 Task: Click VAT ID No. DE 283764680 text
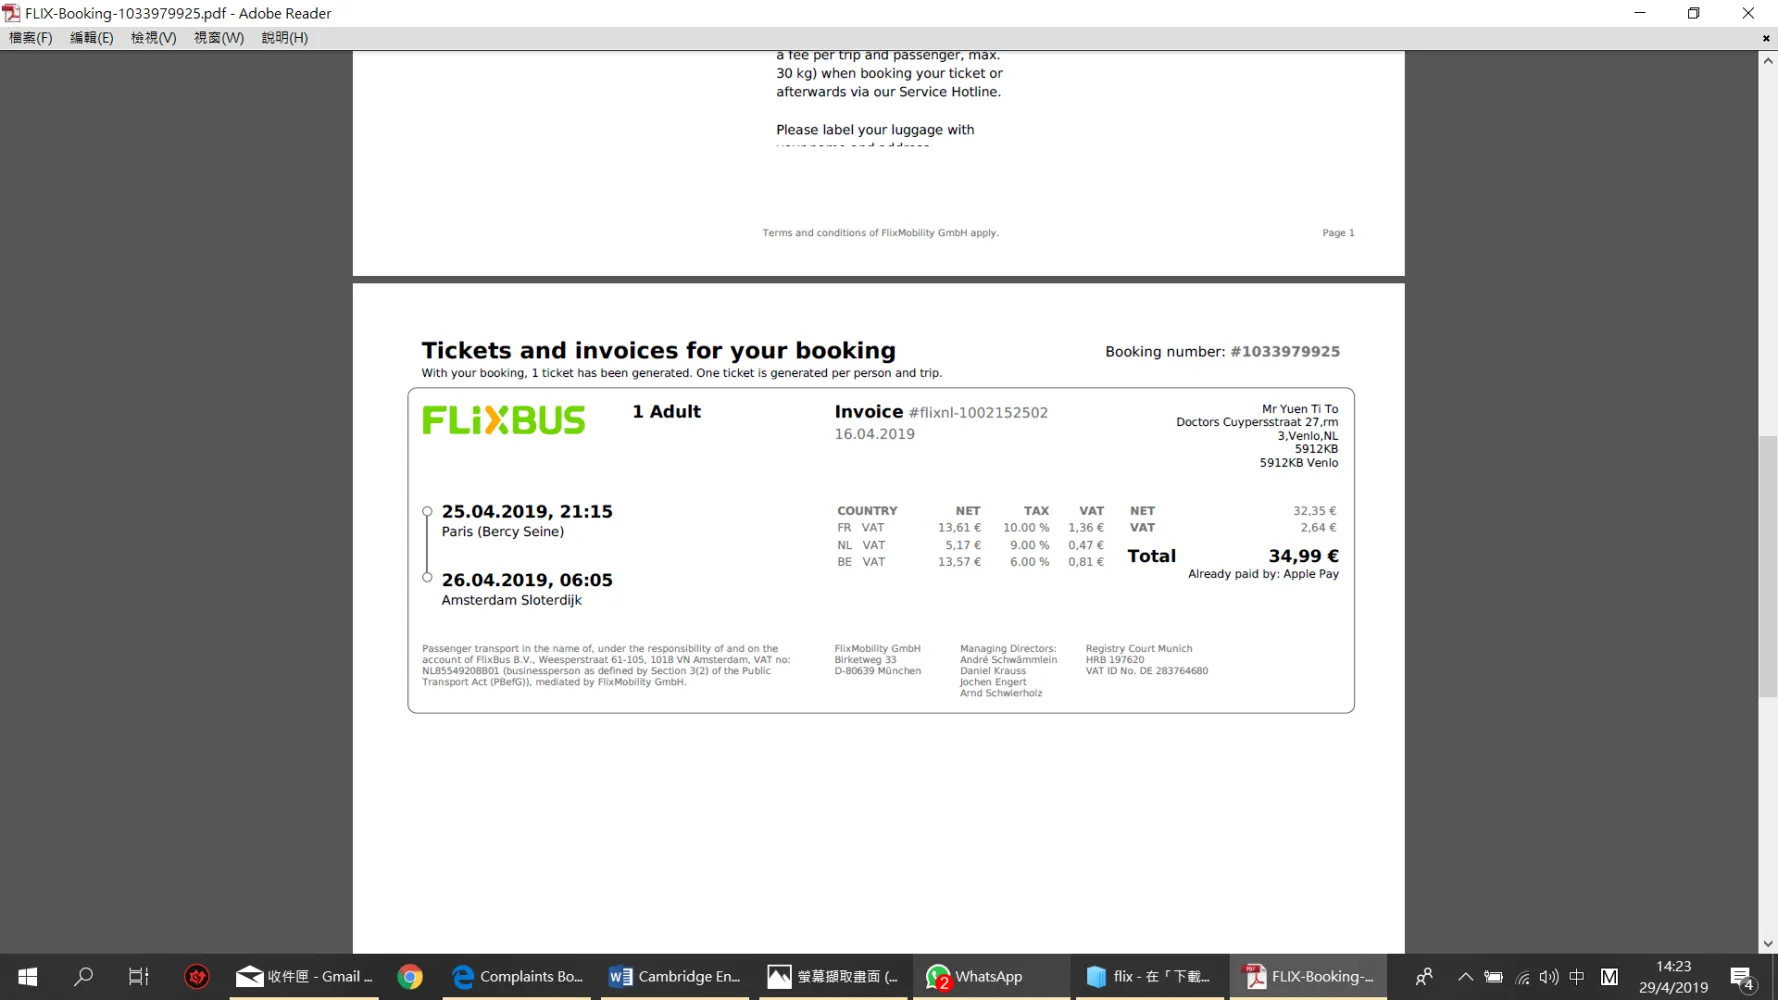(1147, 671)
